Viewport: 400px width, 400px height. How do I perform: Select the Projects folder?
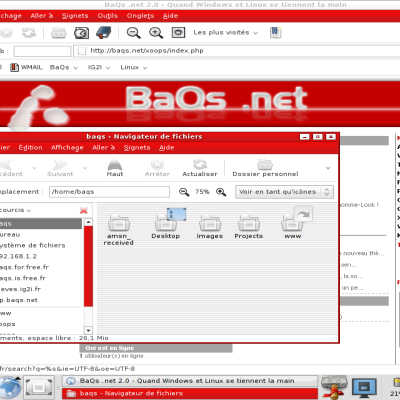click(249, 227)
